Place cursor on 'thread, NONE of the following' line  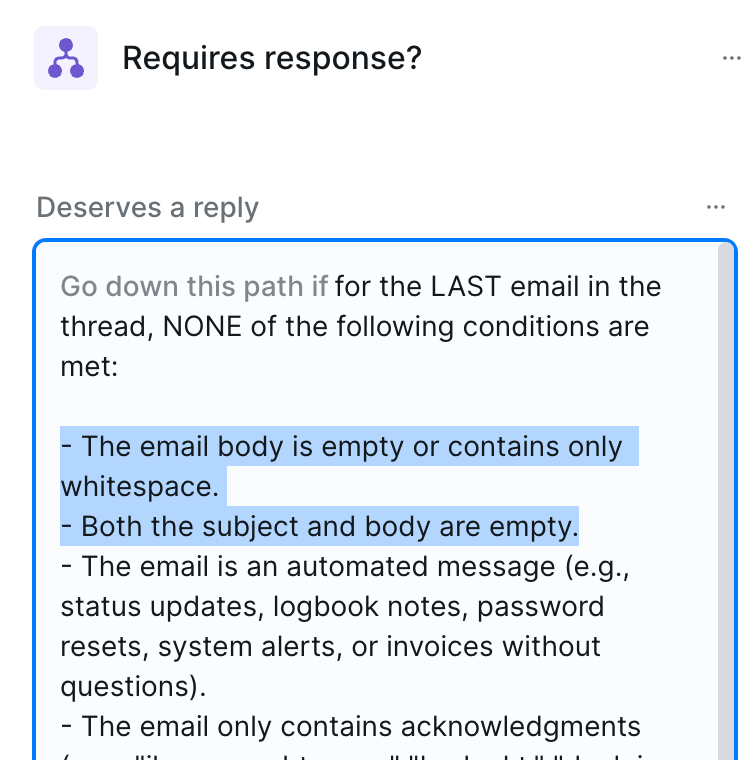tap(355, 326)
